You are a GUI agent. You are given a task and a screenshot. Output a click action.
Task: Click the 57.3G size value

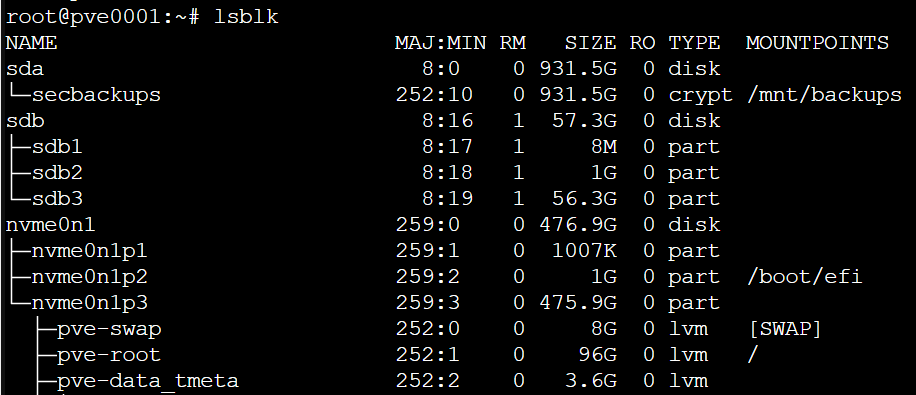point(584,120)
